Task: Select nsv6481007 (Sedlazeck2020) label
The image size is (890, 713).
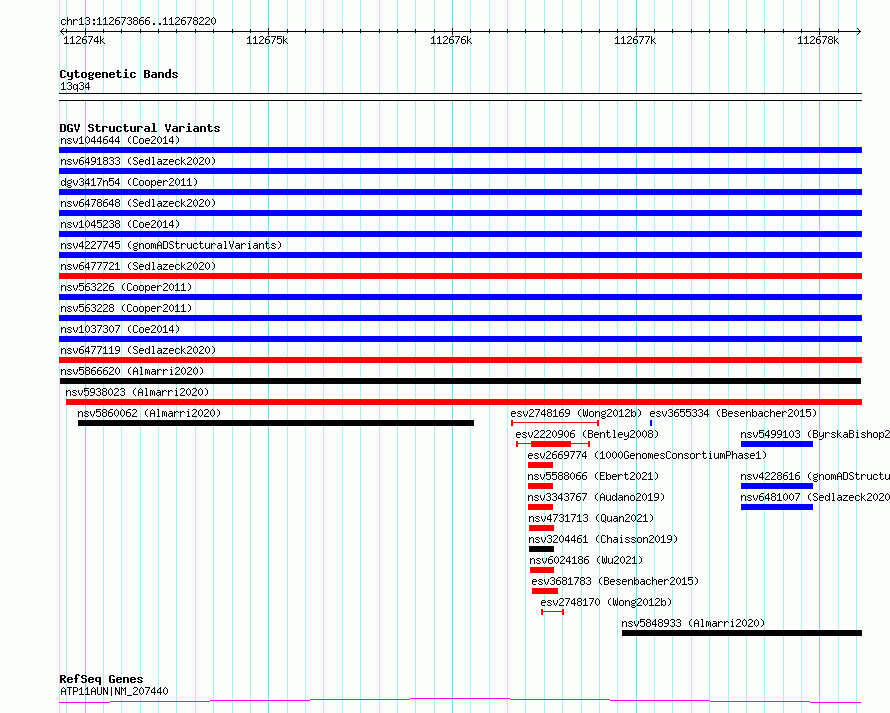Action: click(x=815, y=497)
